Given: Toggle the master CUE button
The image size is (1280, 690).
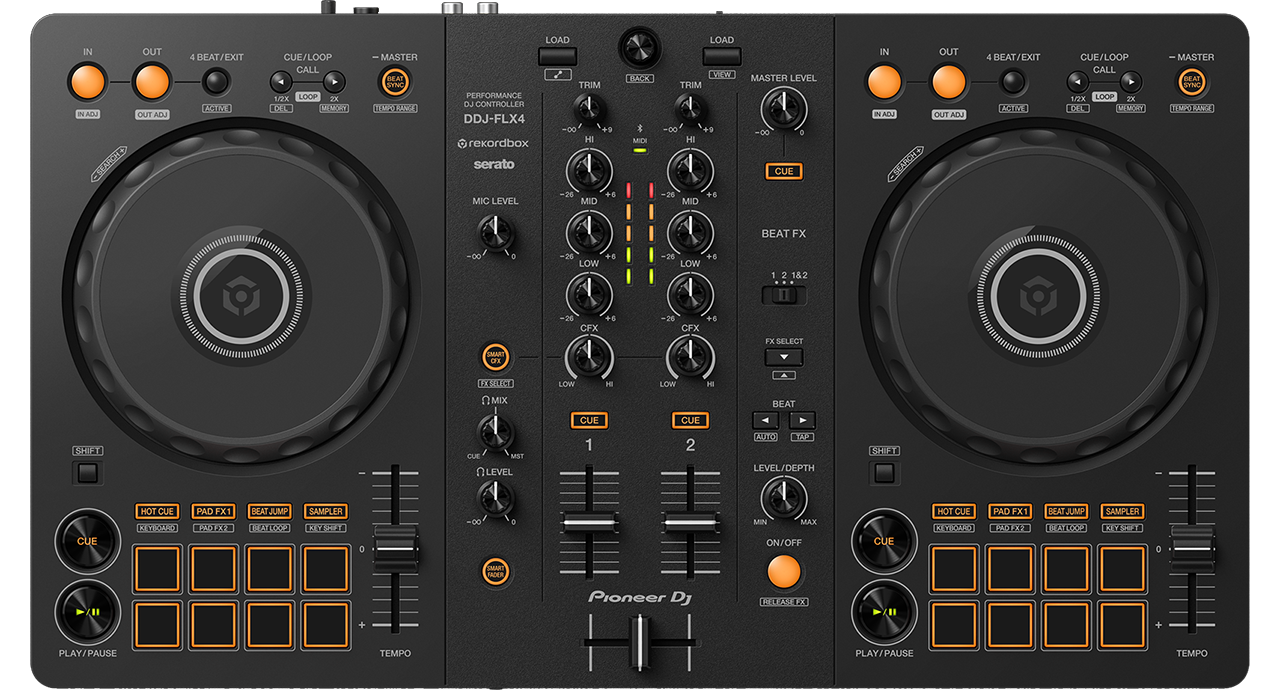Looking at the screenshot, I should [784, 171].
